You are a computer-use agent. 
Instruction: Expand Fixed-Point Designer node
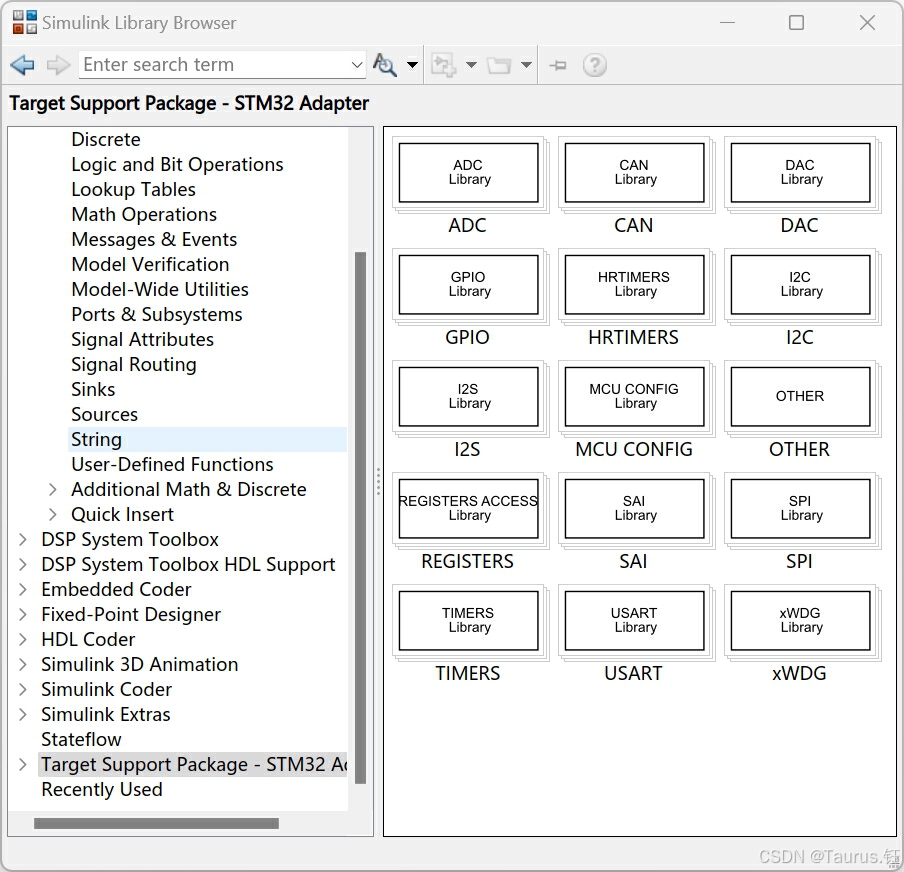coord(22,615)
